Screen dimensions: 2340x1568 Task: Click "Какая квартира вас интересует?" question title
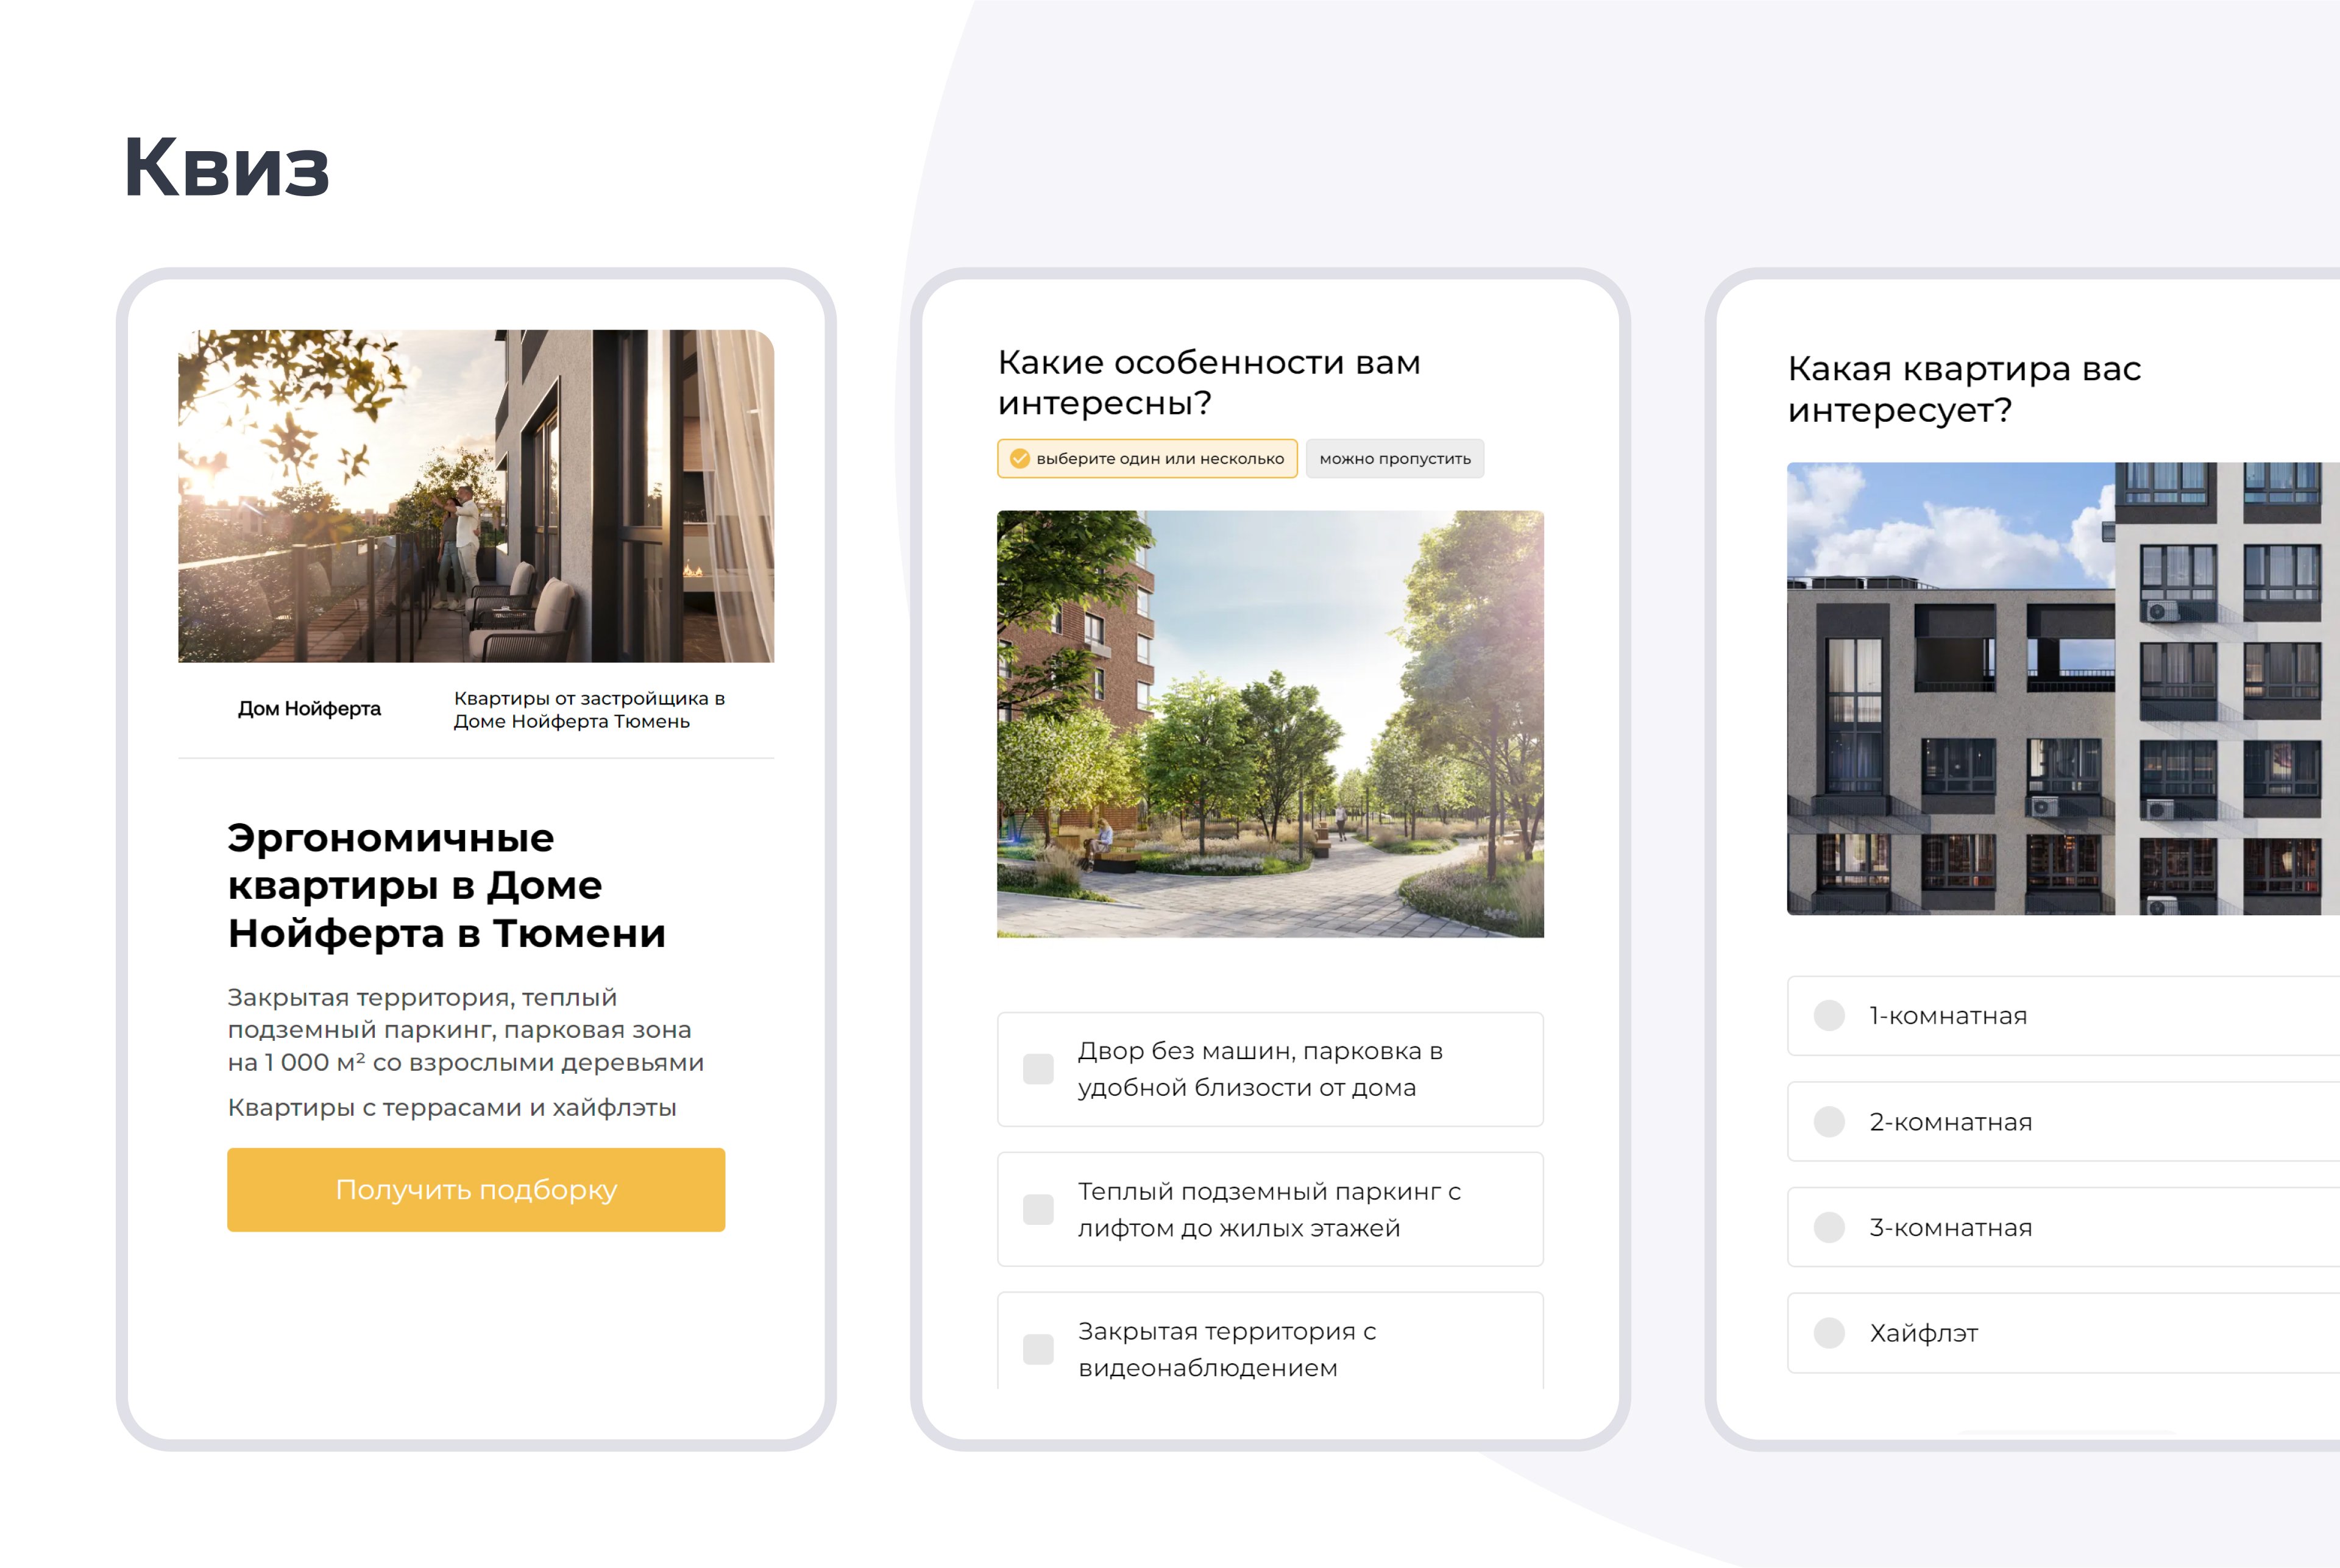(x=1963, y=389)
